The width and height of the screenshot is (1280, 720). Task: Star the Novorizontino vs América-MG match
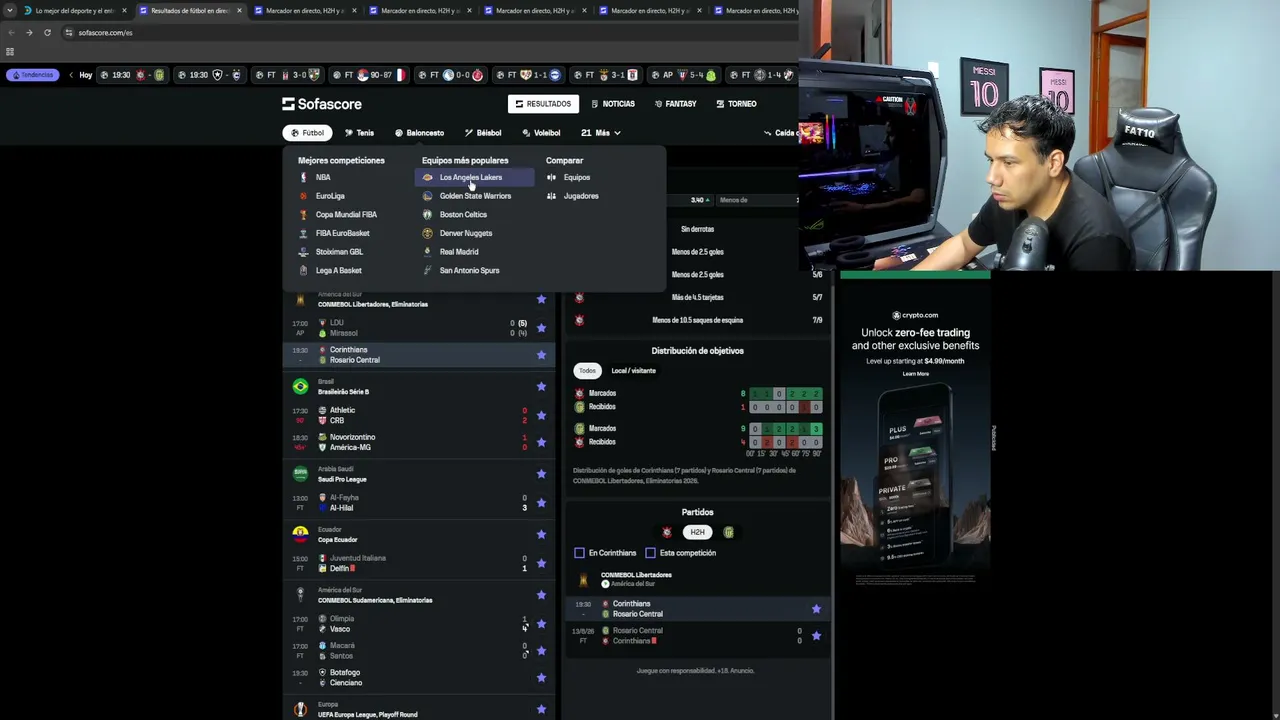pos(541,442)
